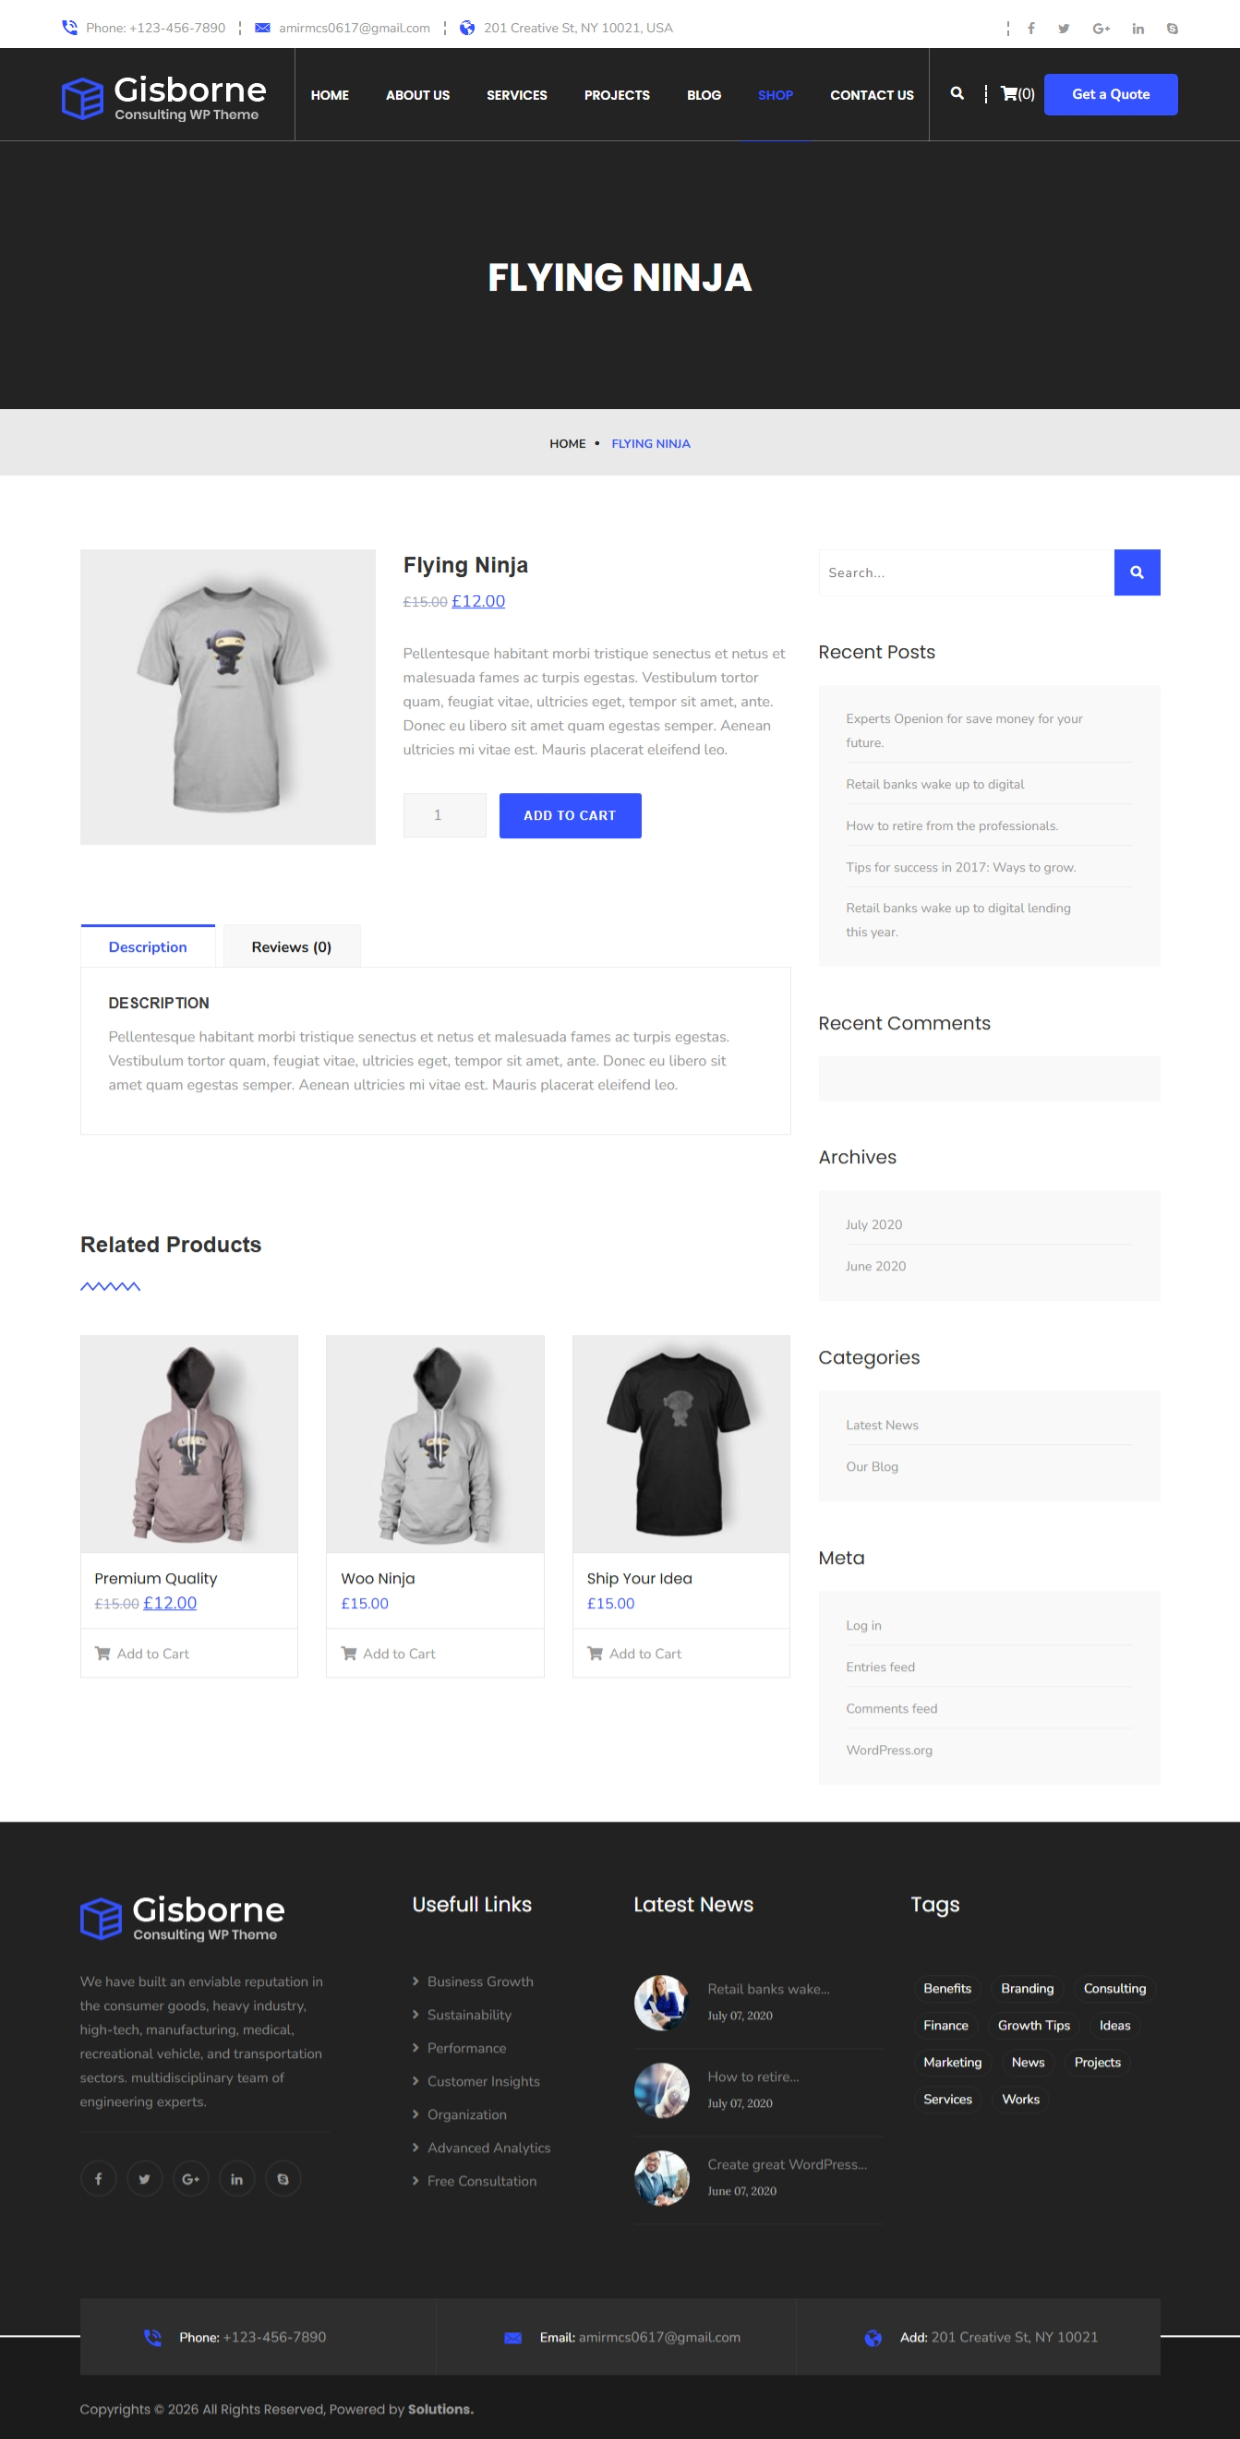Click the Add To Cart button
Viewport: 1240px width, 2439px height.
click(570, 815)
